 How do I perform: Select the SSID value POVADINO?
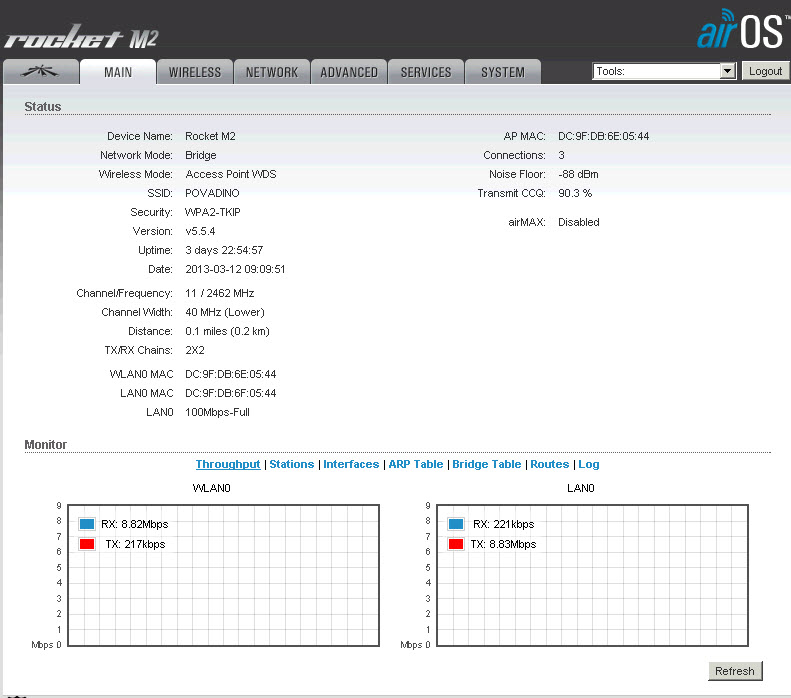[x=212, y=193]
